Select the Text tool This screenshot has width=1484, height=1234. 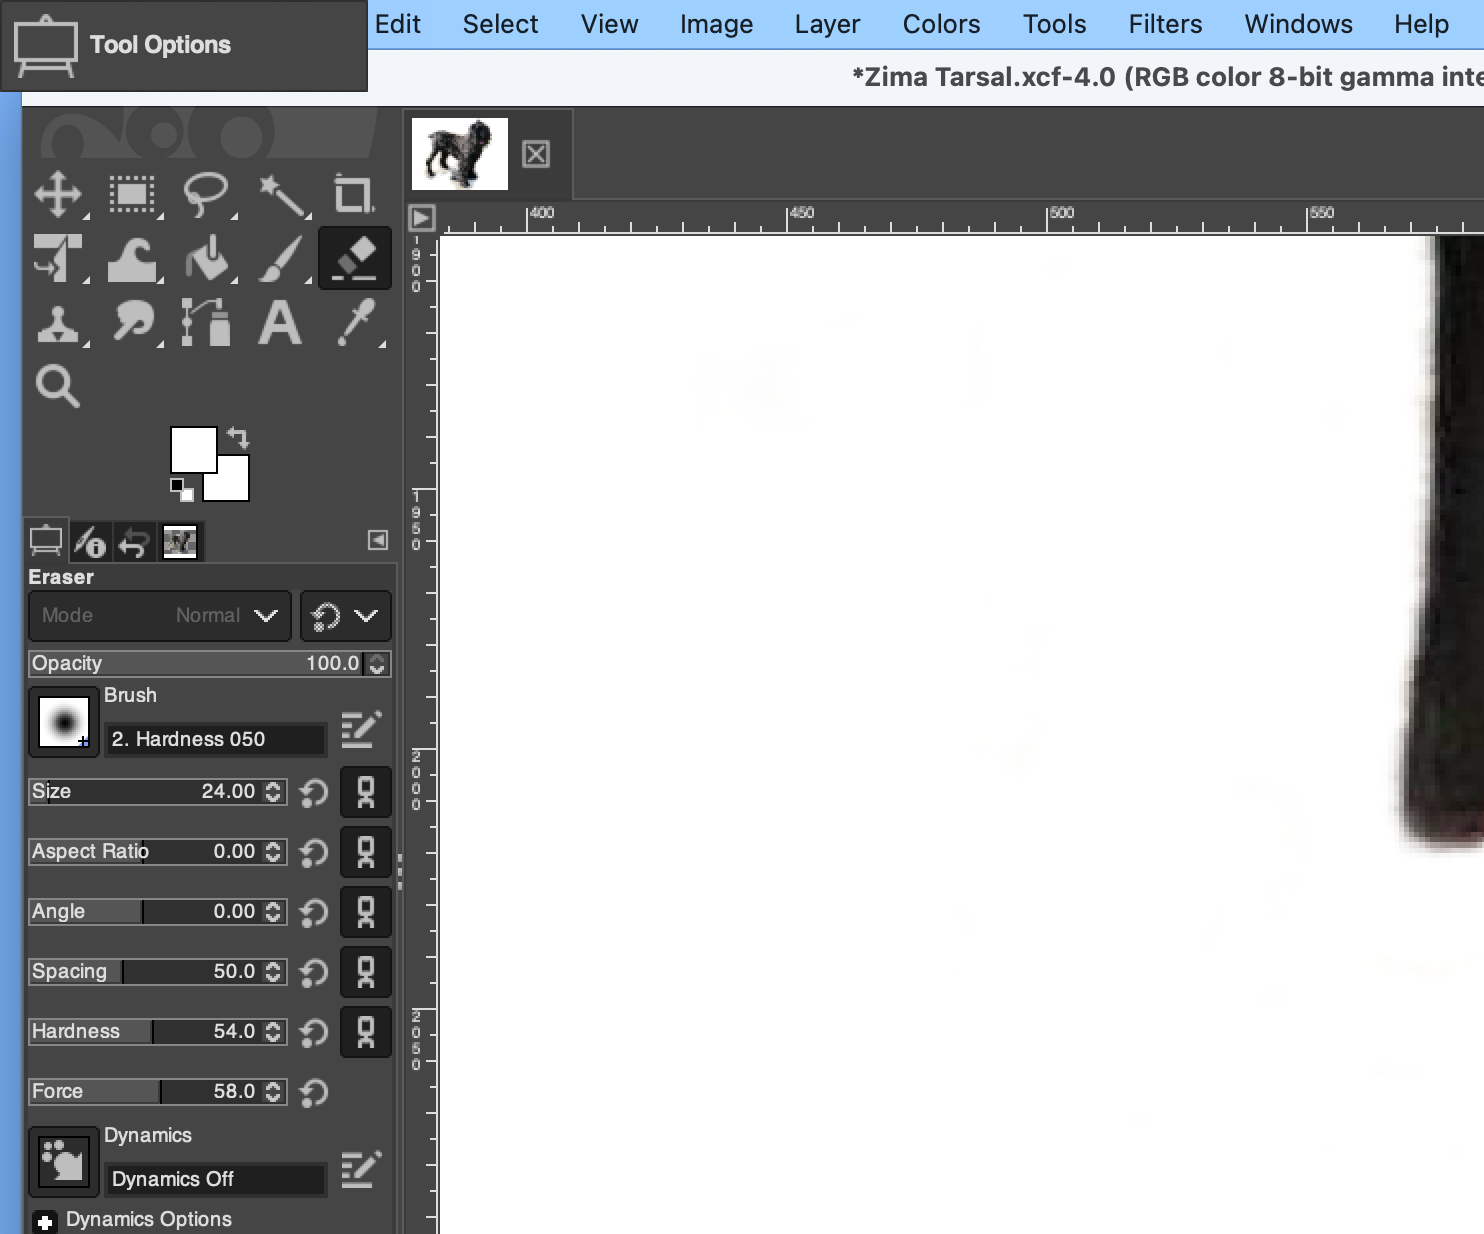[281, 323]
